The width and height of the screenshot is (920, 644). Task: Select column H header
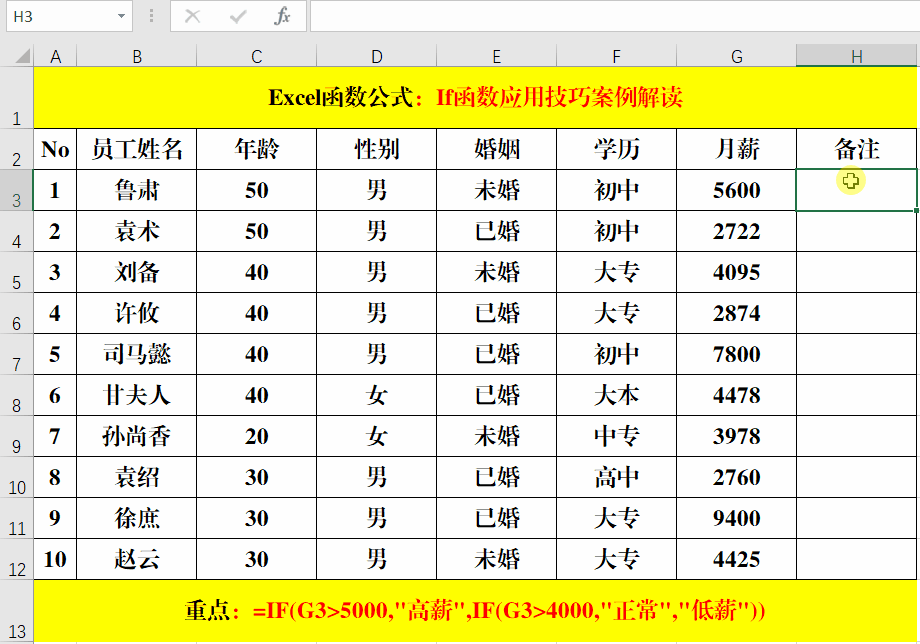click(857, 56)
